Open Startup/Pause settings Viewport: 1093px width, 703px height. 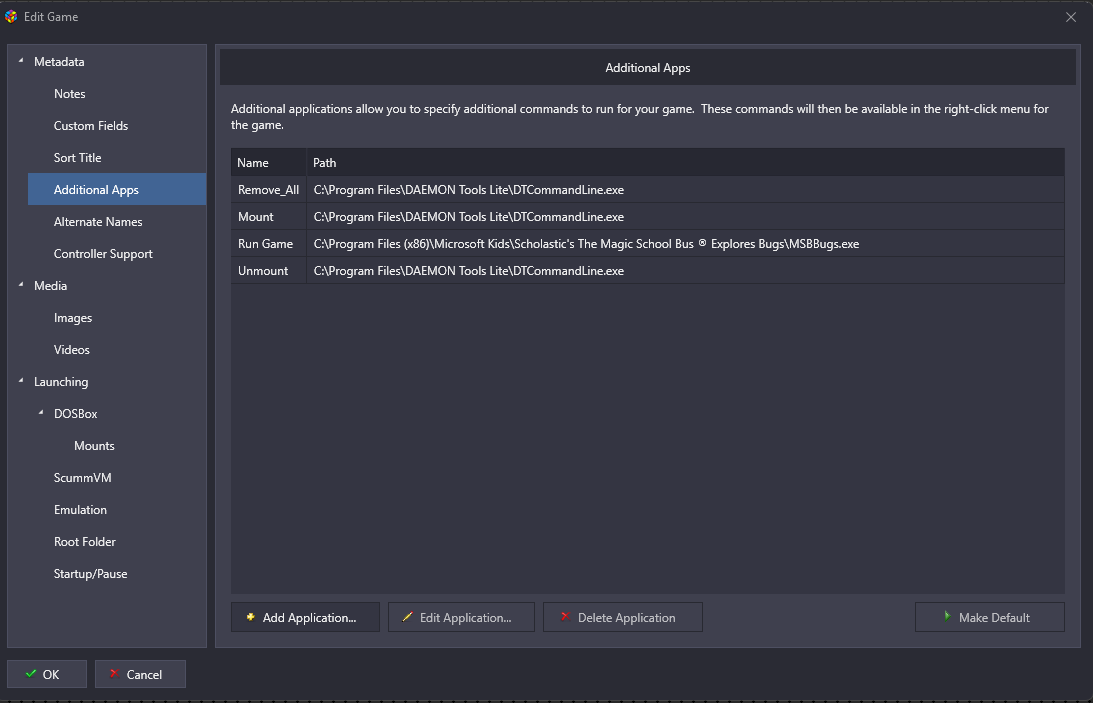tap(91, 574)
